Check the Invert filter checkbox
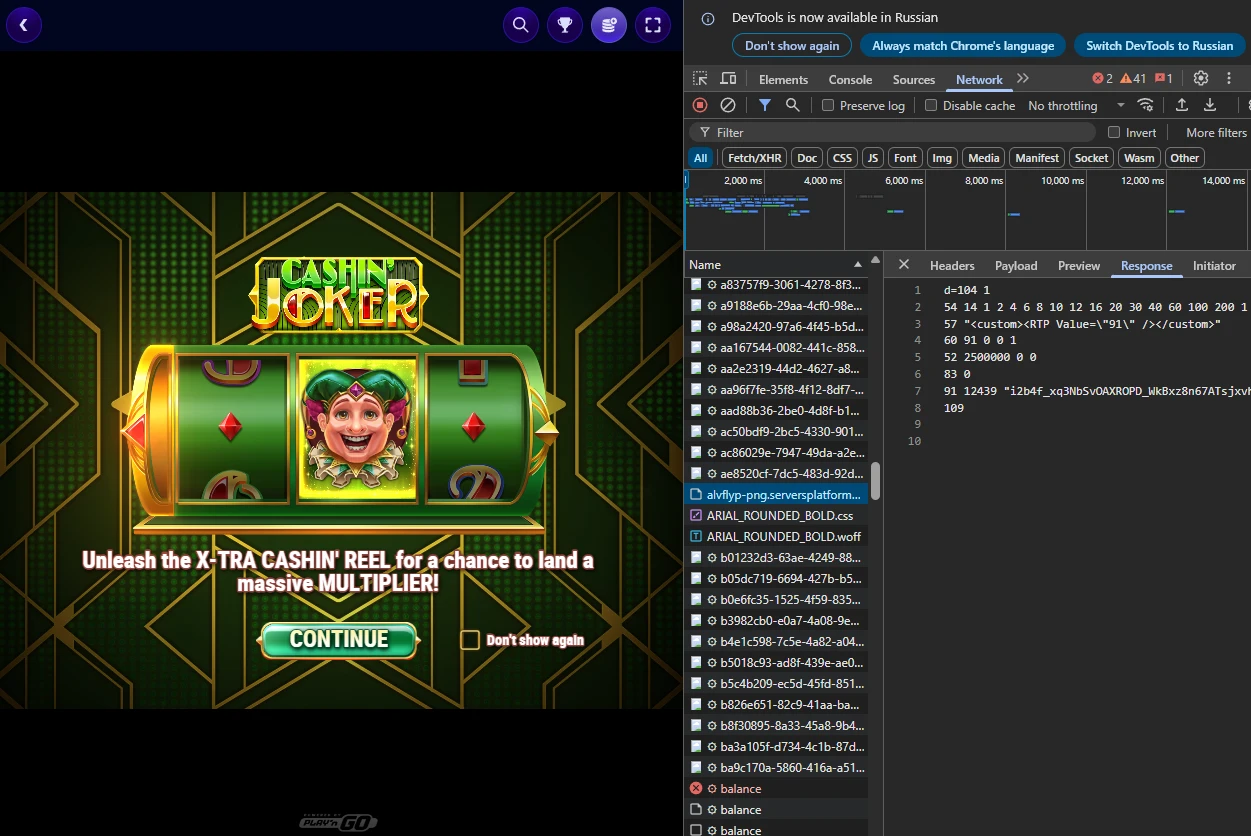Image resolution: width=1251 pixels, height=836 pixels. (x=1114, y=133)
